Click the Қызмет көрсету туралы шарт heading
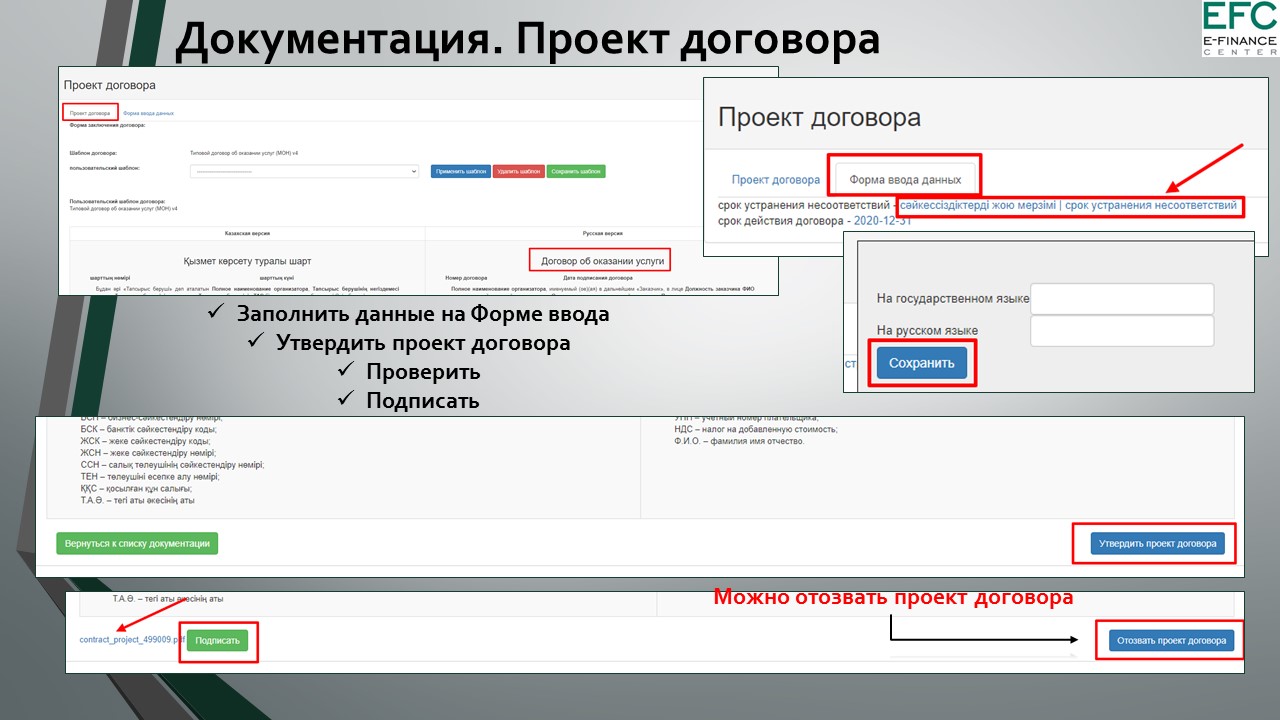Screen dimensions: 1280x720 pyautogui.click(x=247, y=261)
